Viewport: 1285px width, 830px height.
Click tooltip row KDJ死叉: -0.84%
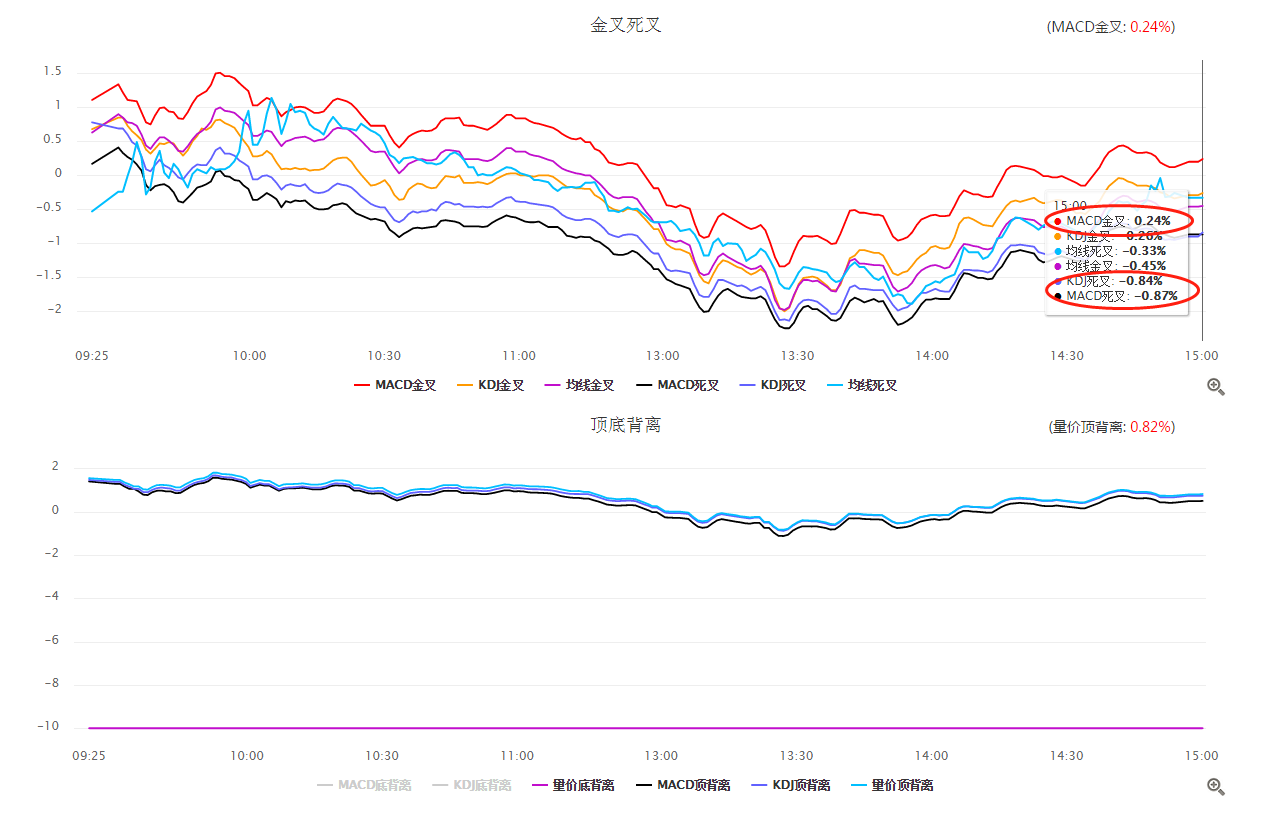click(1108, 281)
